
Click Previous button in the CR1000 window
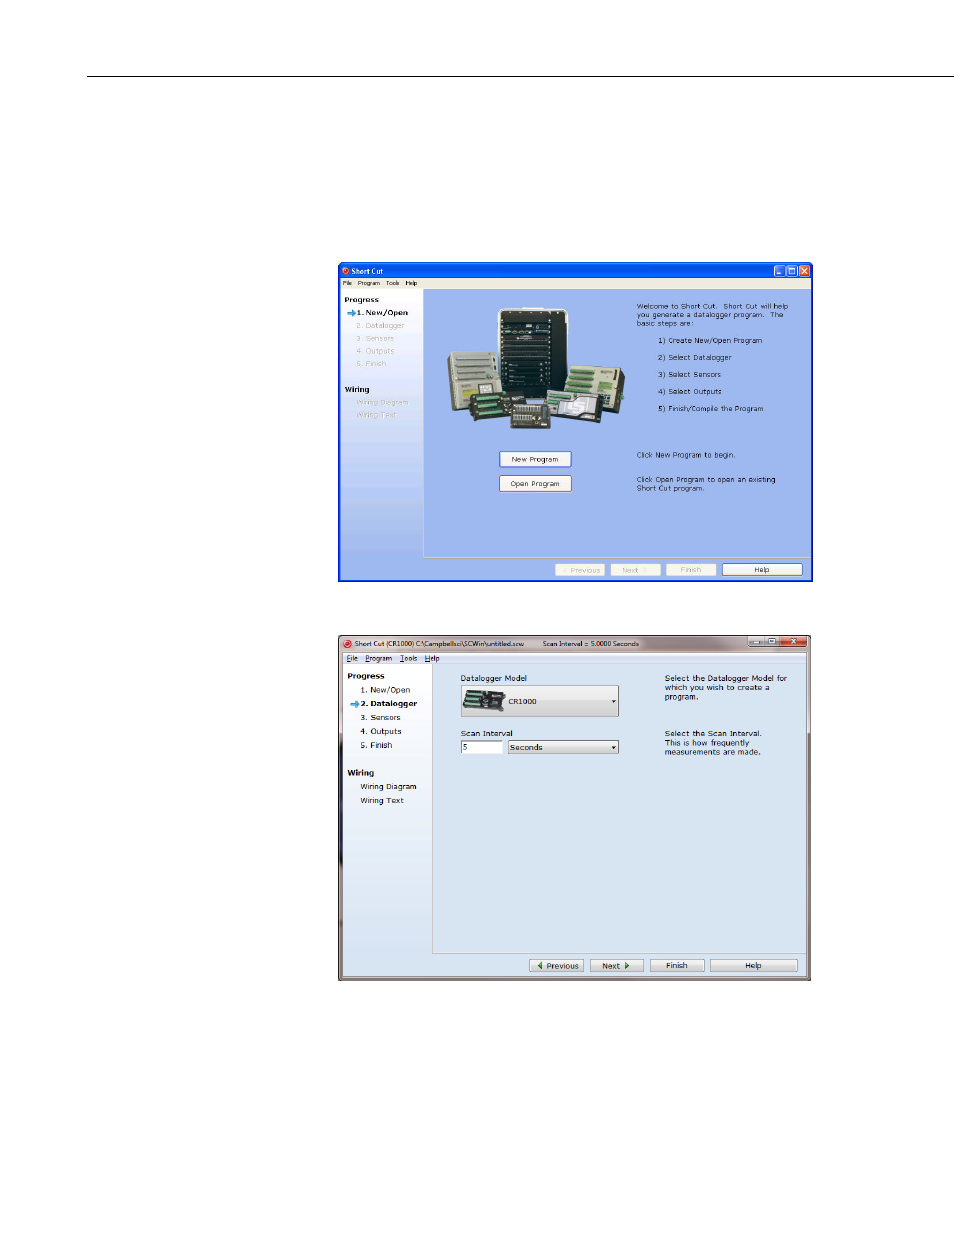click(556, 966)
